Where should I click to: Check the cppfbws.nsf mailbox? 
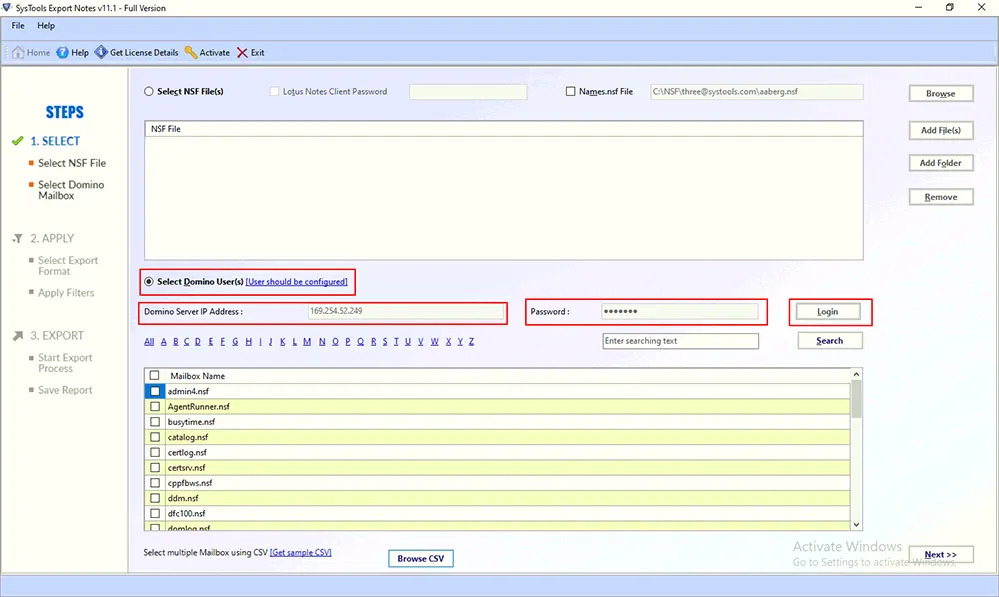point(155,482)
